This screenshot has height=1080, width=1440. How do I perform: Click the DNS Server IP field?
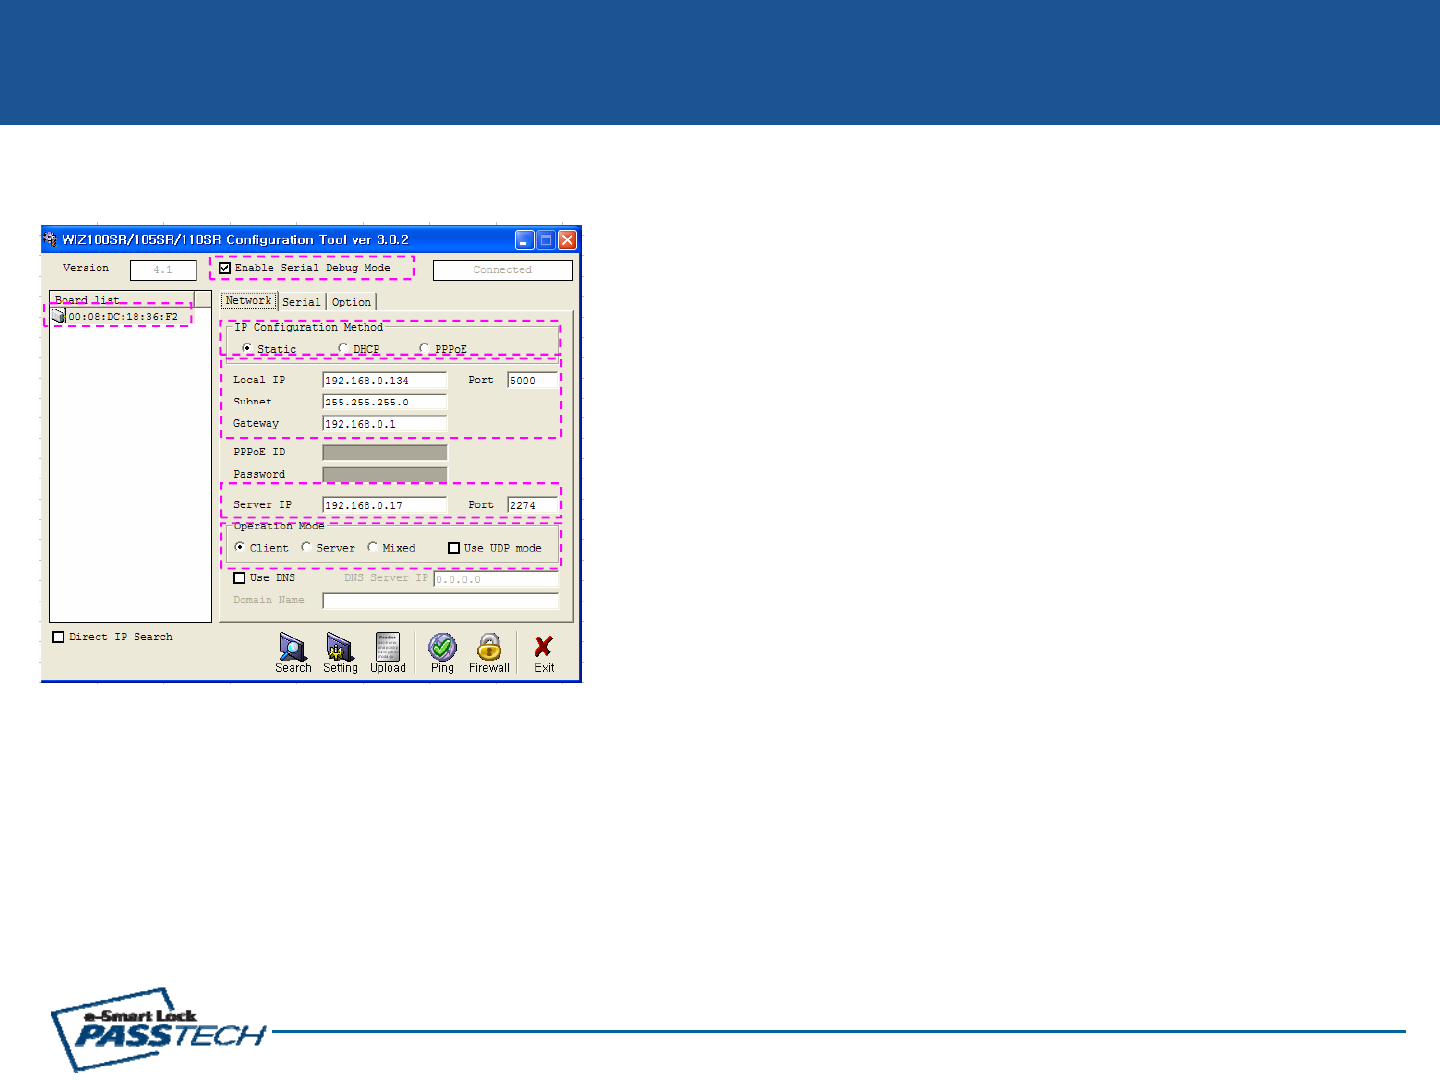click(x=496, y=579)
